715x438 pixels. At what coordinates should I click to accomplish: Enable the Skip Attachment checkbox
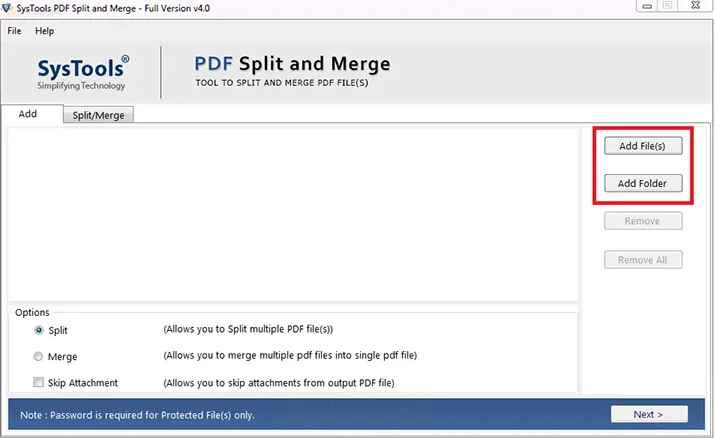38,382
